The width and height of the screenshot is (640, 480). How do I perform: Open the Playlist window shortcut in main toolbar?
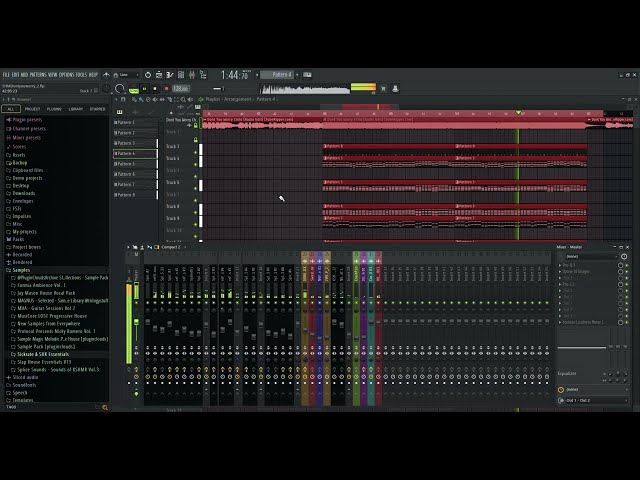159,75
